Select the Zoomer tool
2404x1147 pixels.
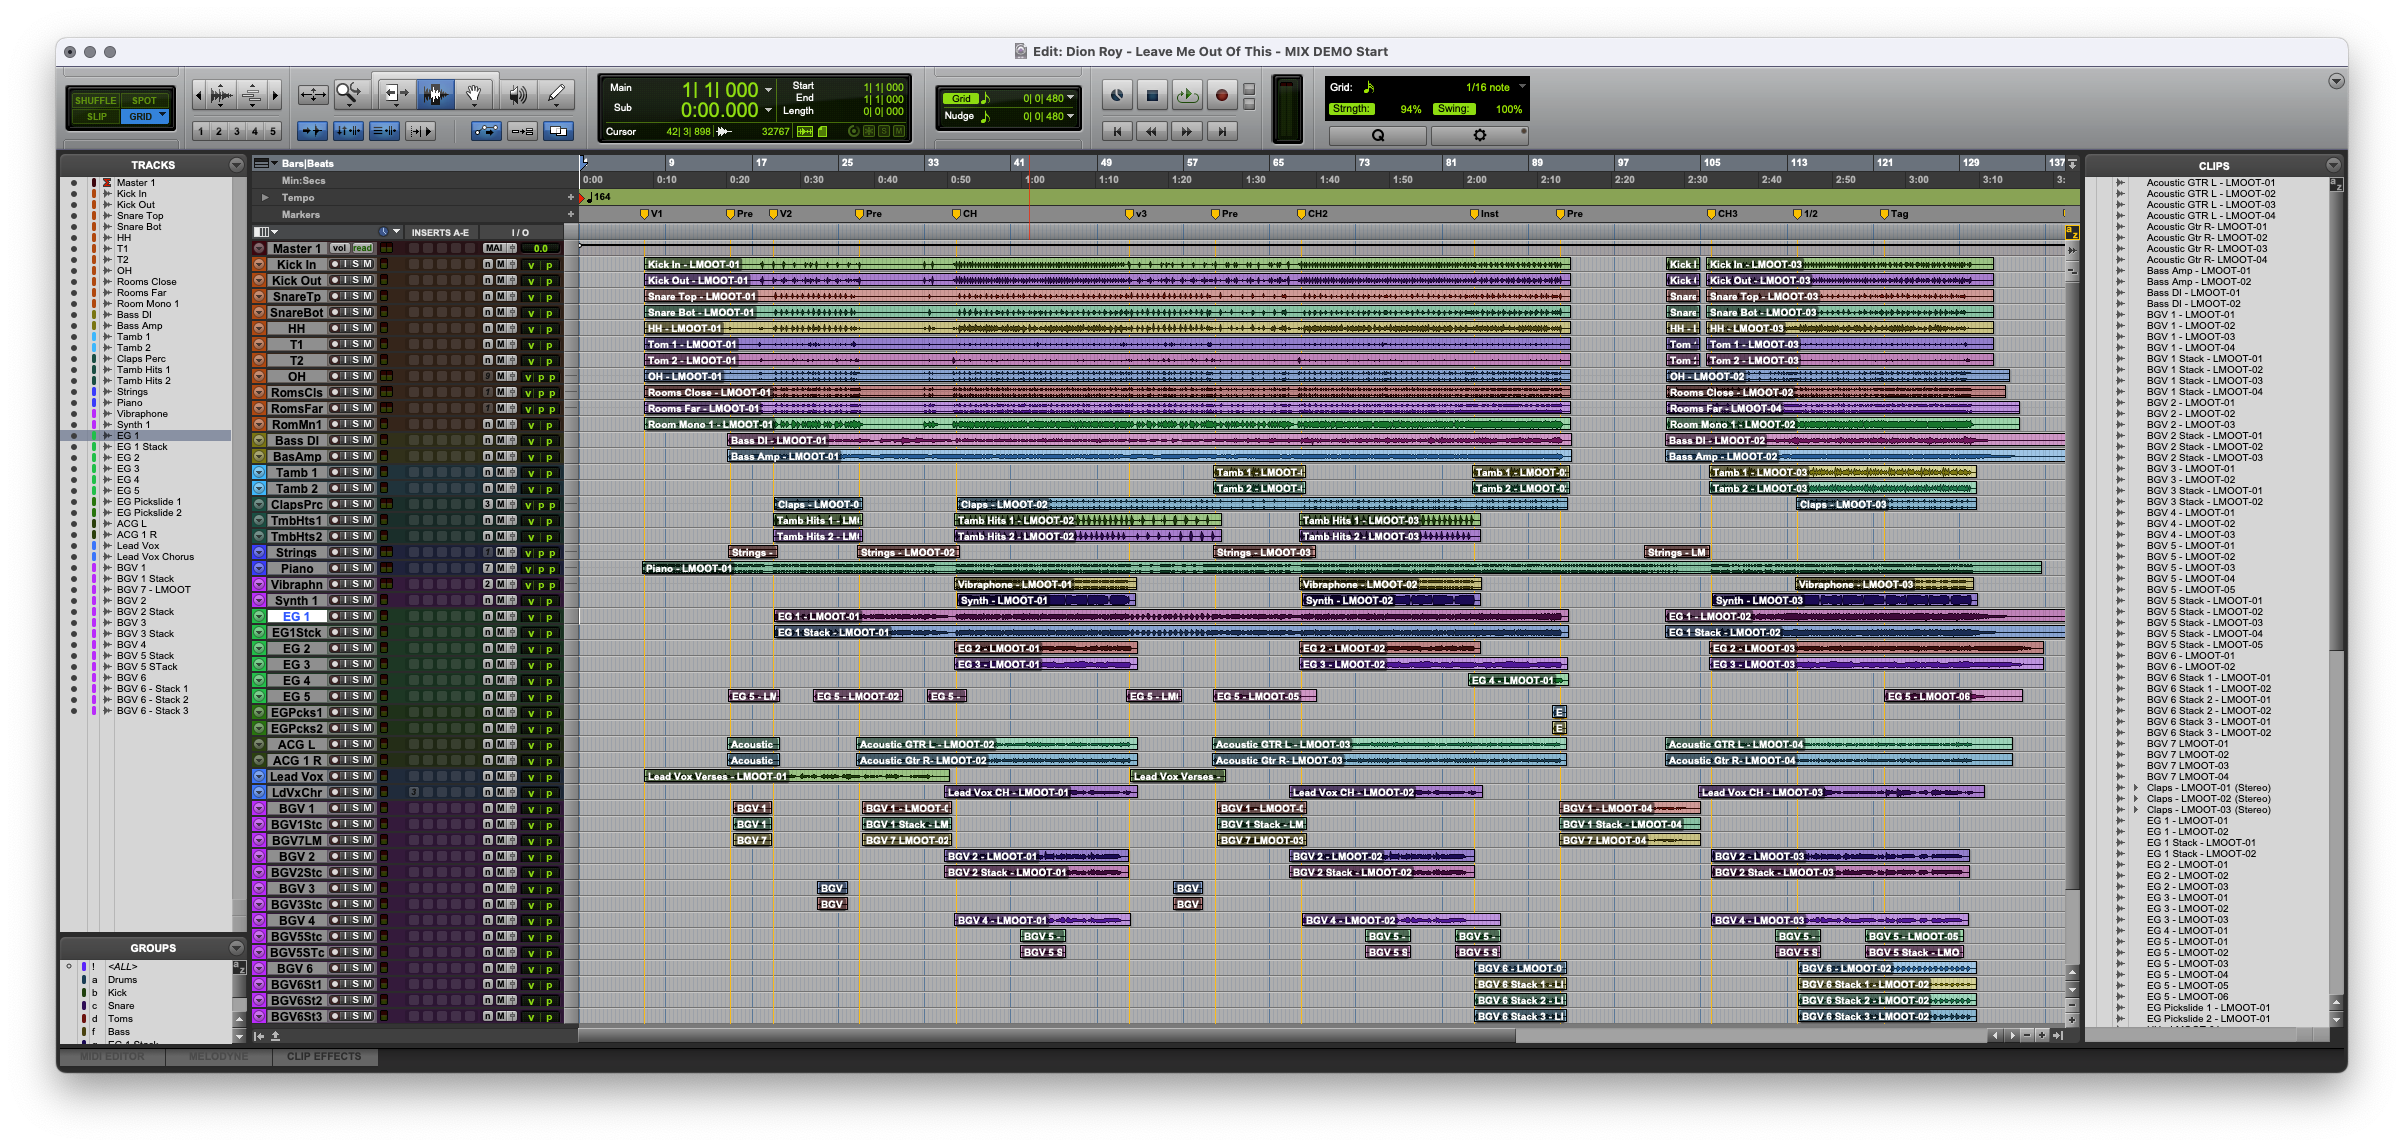click(349, 94)
